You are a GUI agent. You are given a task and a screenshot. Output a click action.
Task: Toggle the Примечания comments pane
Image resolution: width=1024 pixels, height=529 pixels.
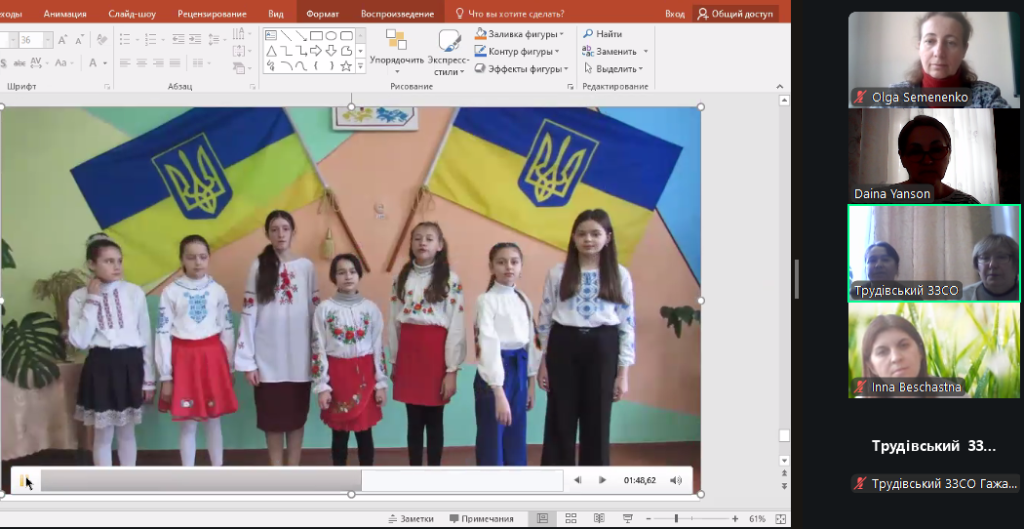coord(481,519)
